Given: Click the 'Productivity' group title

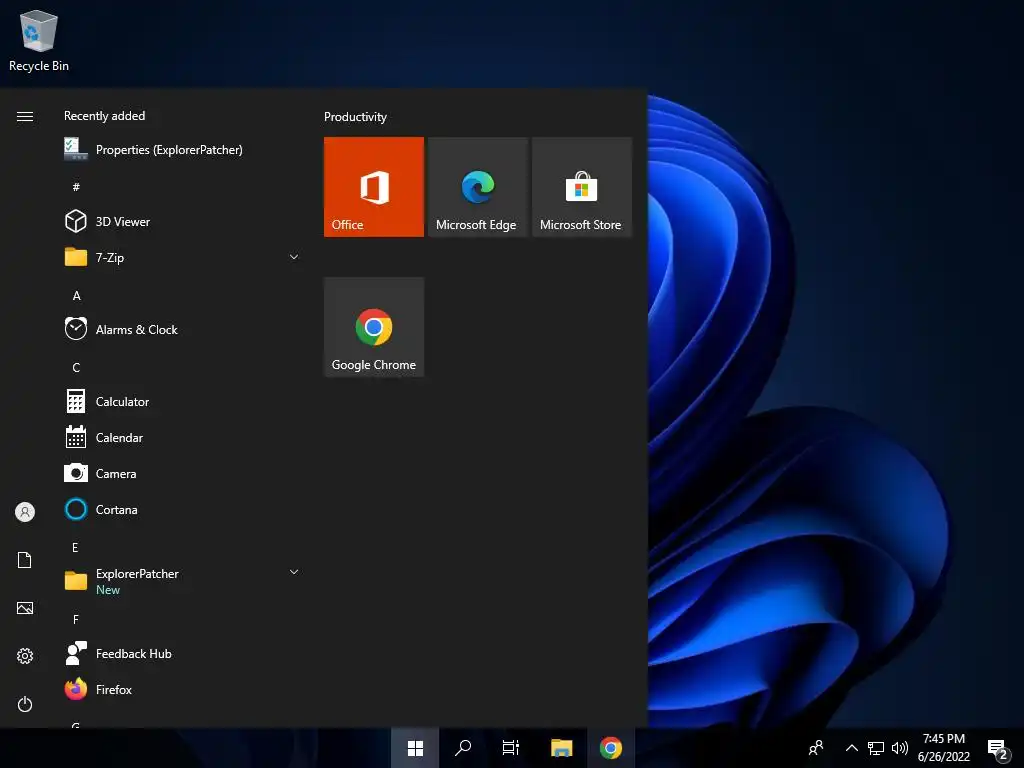Looking at the screenshot, I should click(355, 117).
